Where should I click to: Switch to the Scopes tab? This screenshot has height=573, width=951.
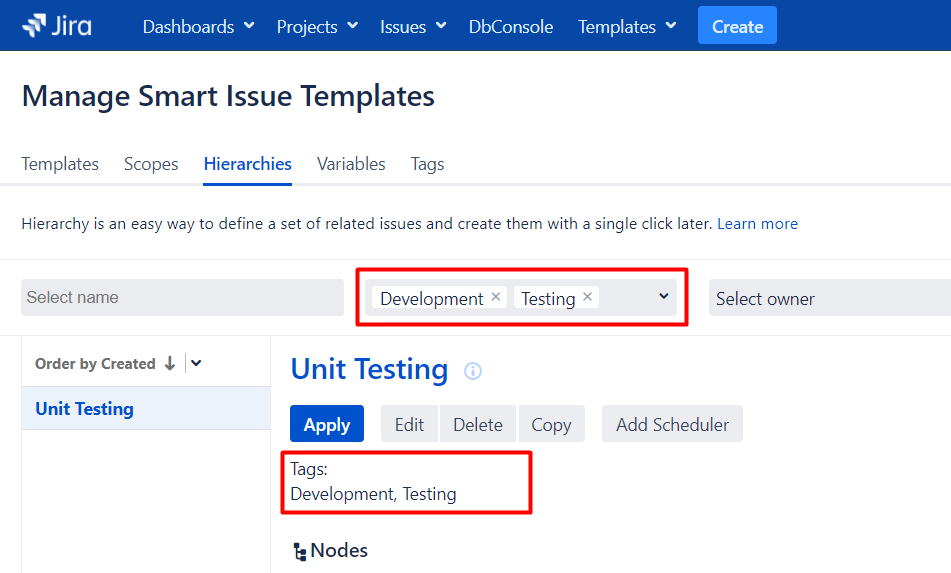pos(151,164)
